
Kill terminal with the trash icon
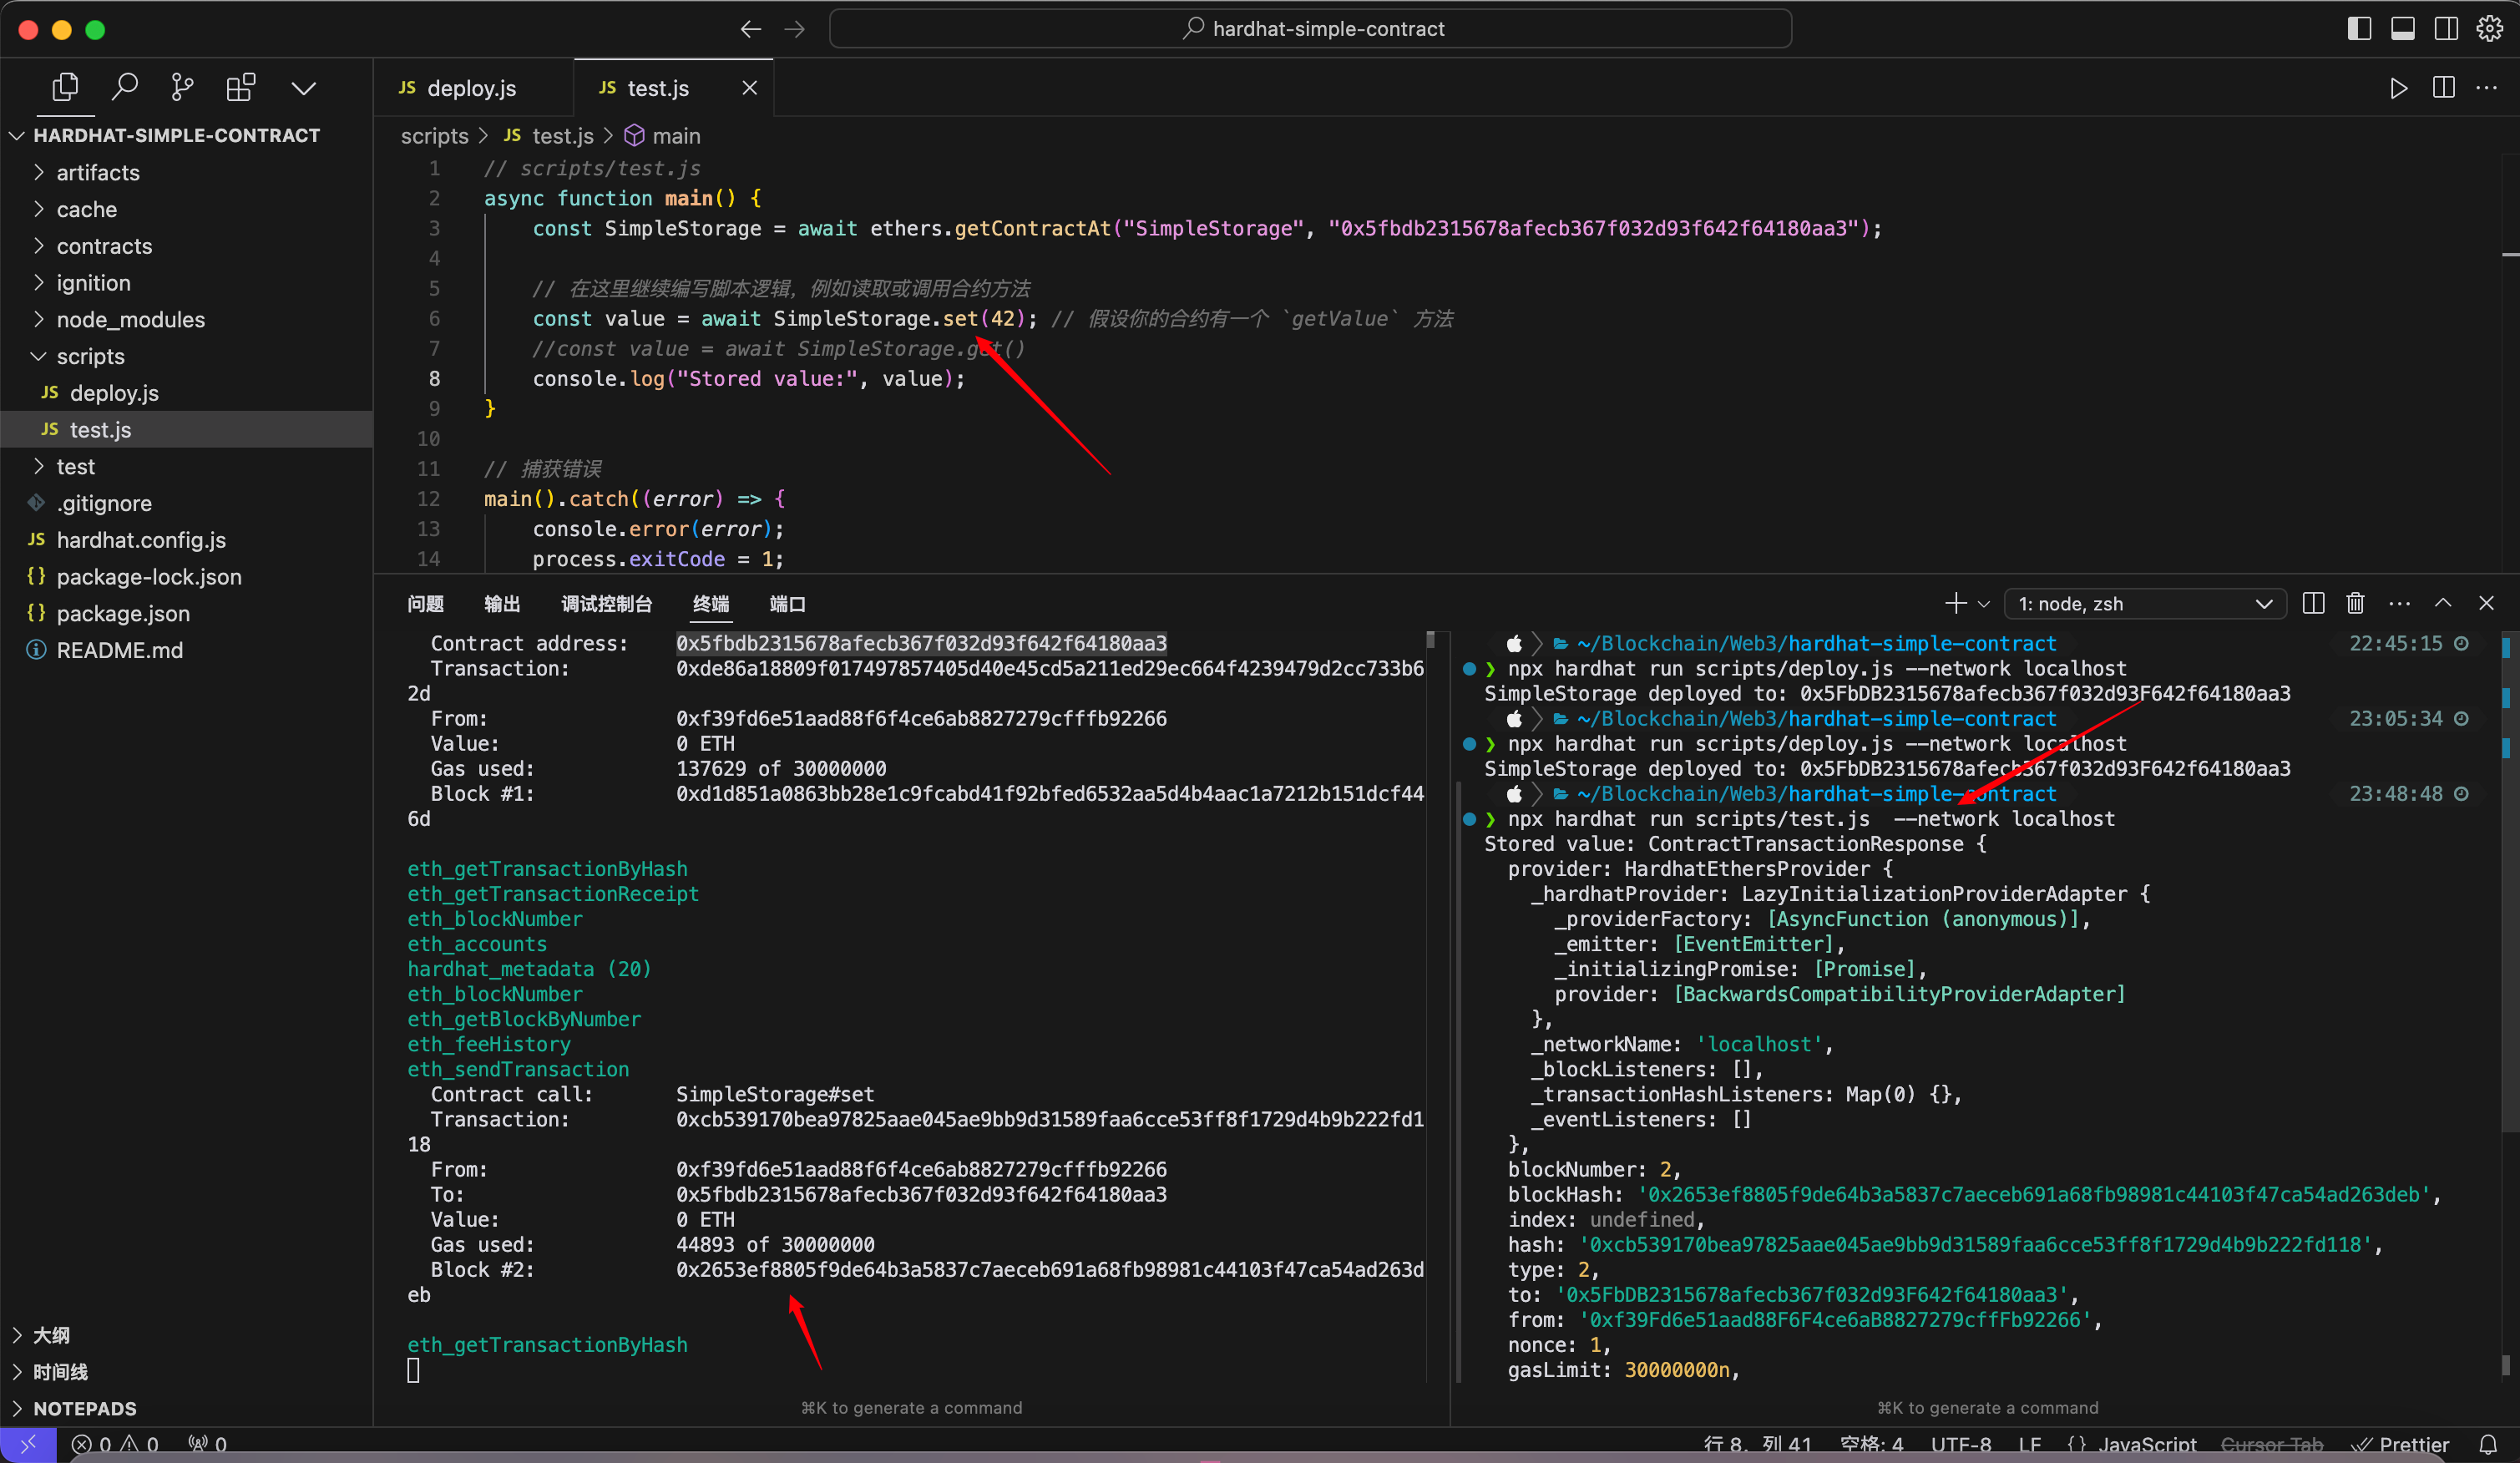click(x=2355, y=603)
